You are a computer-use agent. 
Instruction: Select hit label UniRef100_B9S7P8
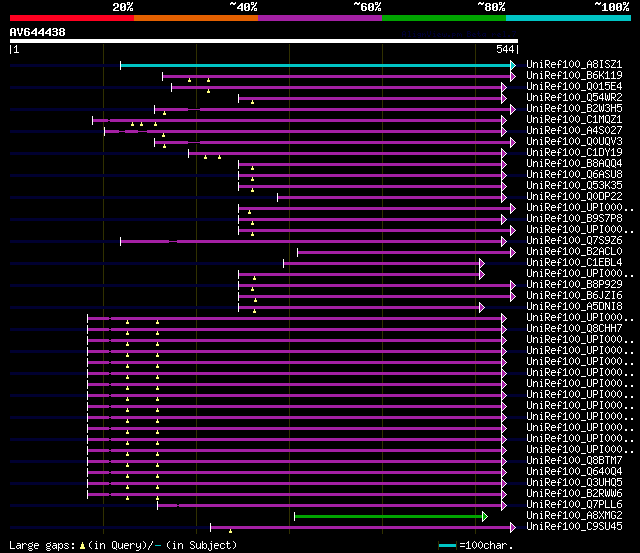574,219
